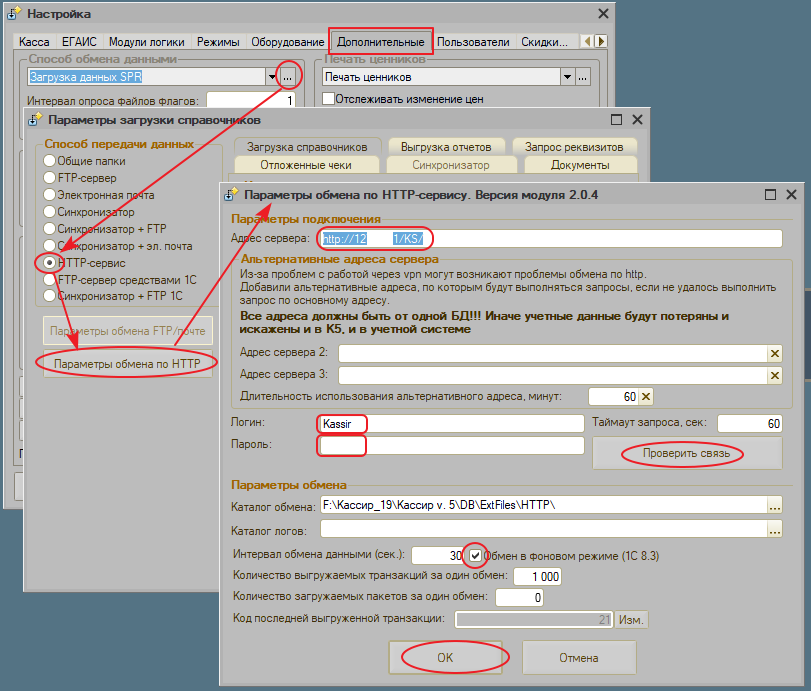Clear alternative address duration with X button
The width and height of the screenshot is (811, 691).
pyautogui.click(x=646, y=397)
